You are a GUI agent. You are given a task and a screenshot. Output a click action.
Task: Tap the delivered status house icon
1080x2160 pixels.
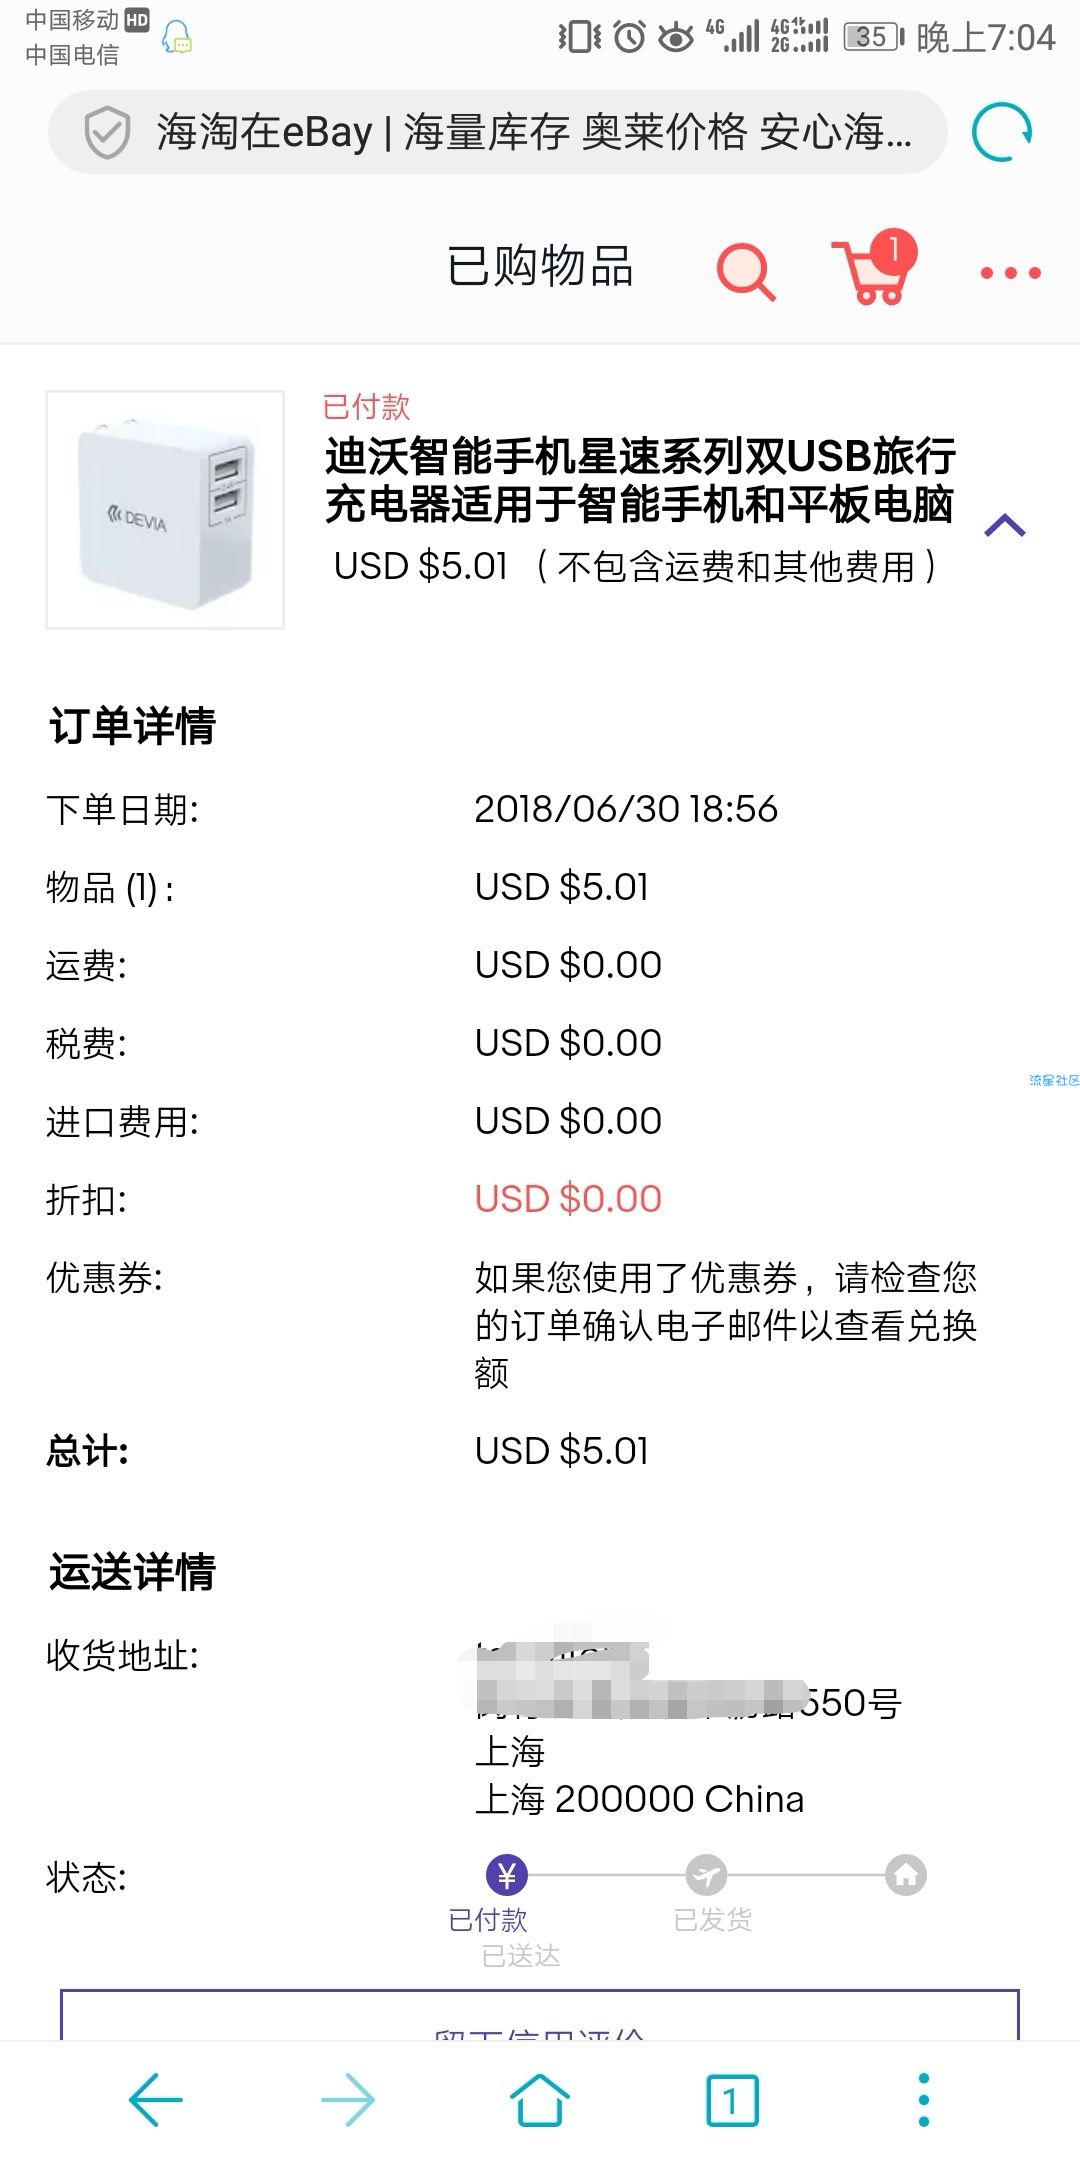pos(906,1875)
